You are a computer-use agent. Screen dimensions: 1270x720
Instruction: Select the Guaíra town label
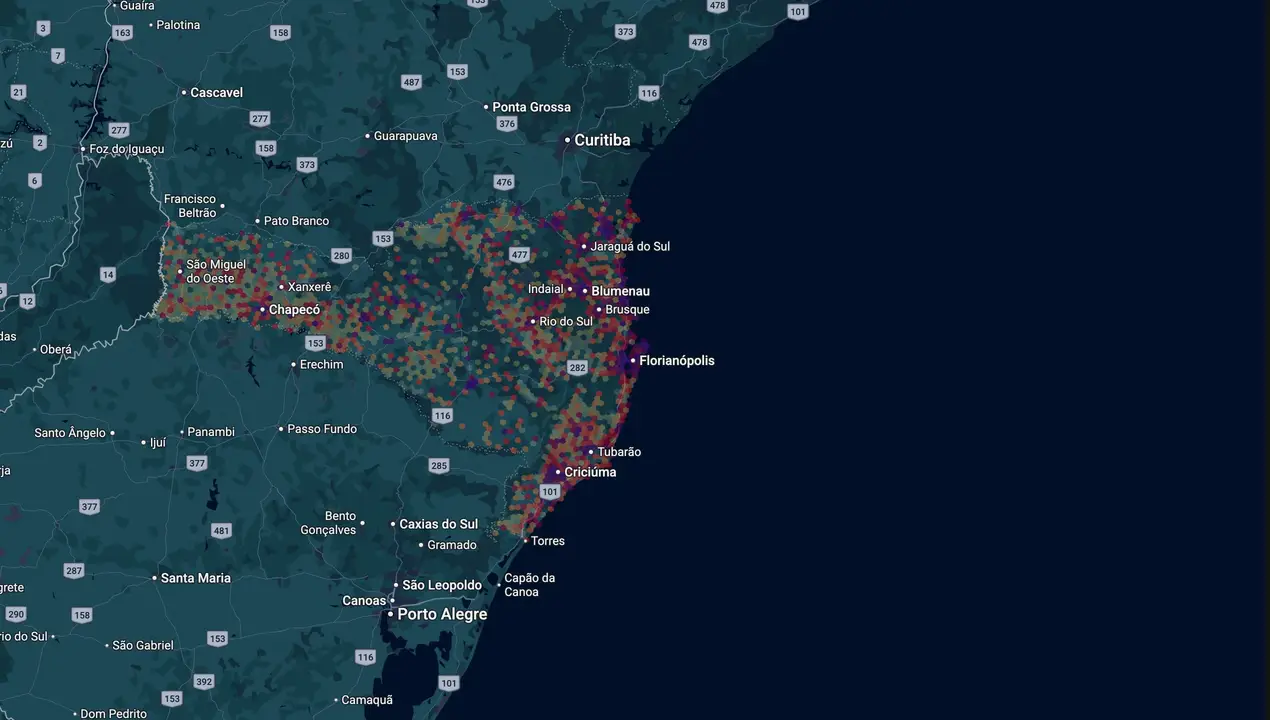click(136, 5)
